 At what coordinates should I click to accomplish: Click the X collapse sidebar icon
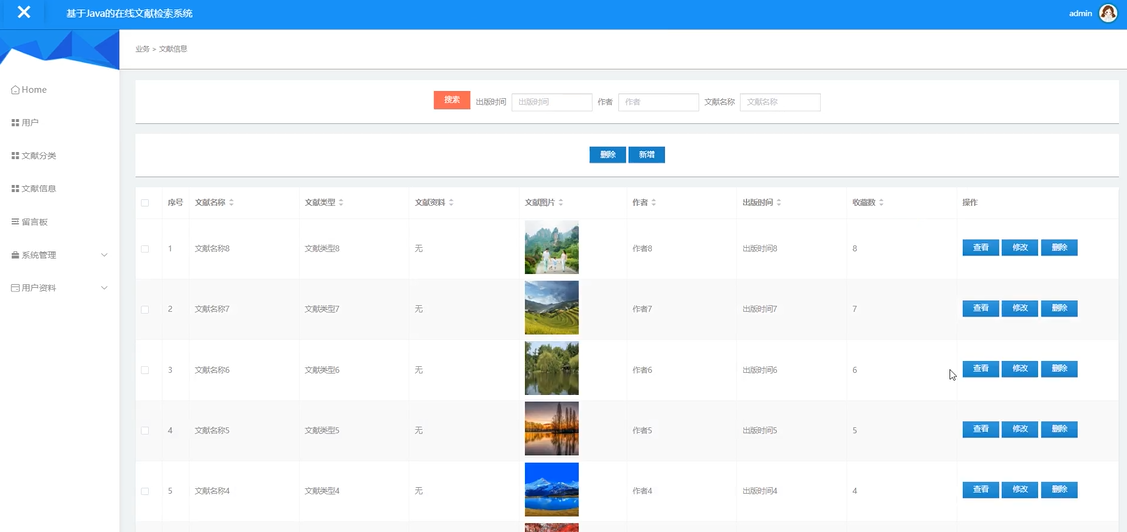tap(24, 13)
